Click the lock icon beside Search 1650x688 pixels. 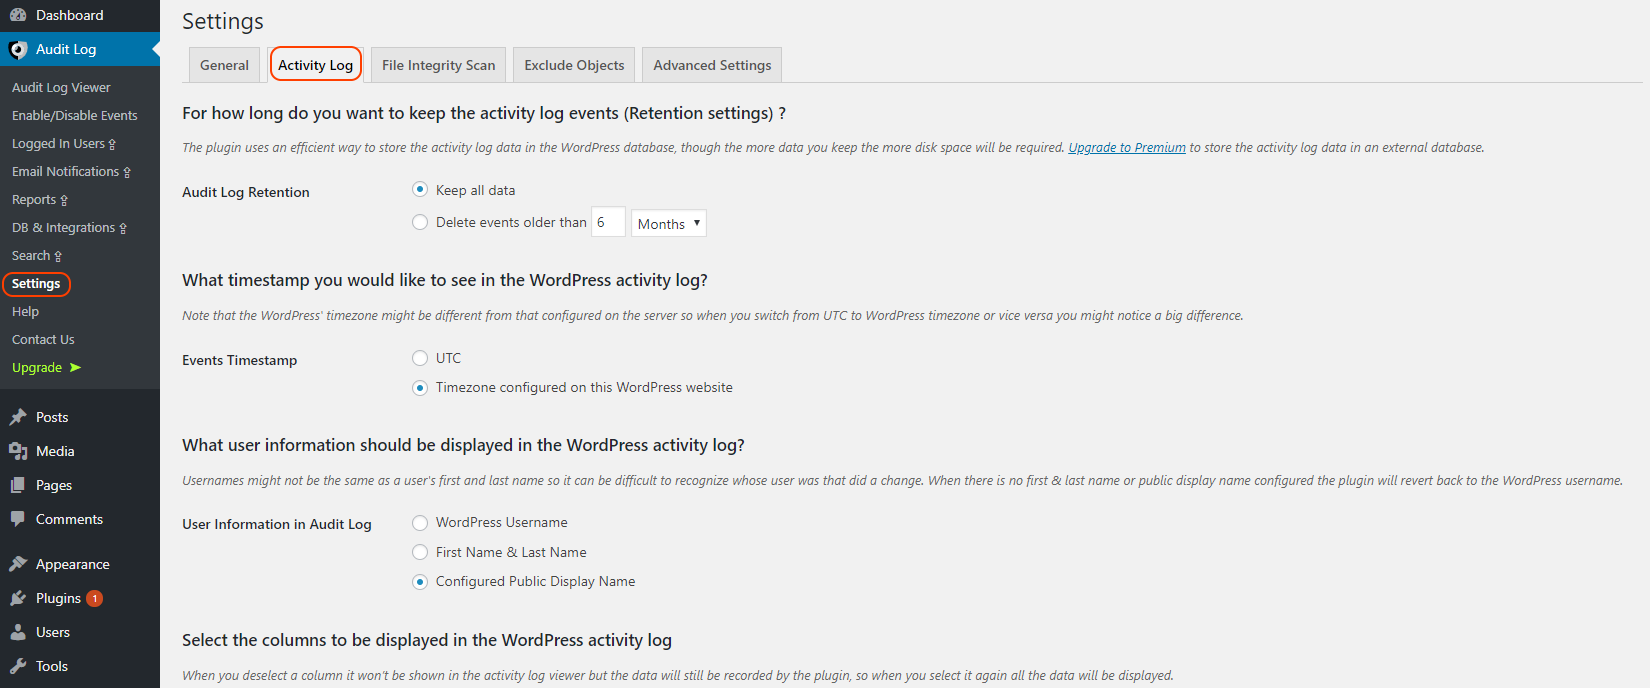pos(58,256)
